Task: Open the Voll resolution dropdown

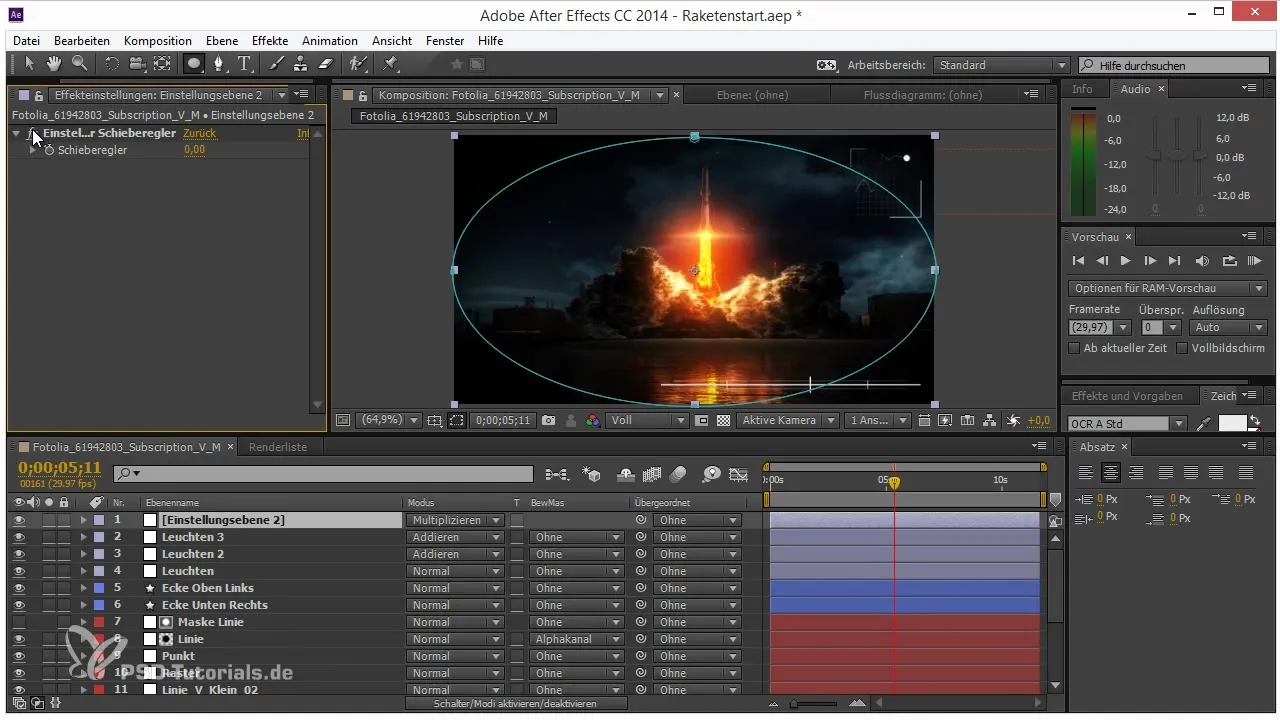Action: (x=647, y=421)
